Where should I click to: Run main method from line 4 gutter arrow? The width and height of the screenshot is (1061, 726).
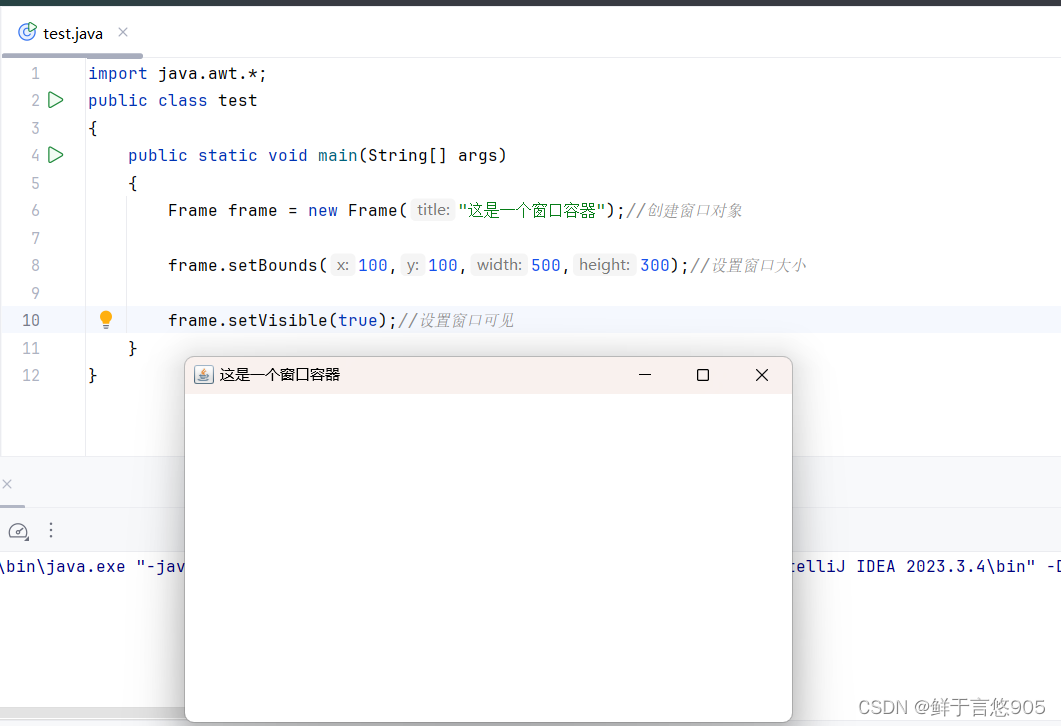[56, 155]
